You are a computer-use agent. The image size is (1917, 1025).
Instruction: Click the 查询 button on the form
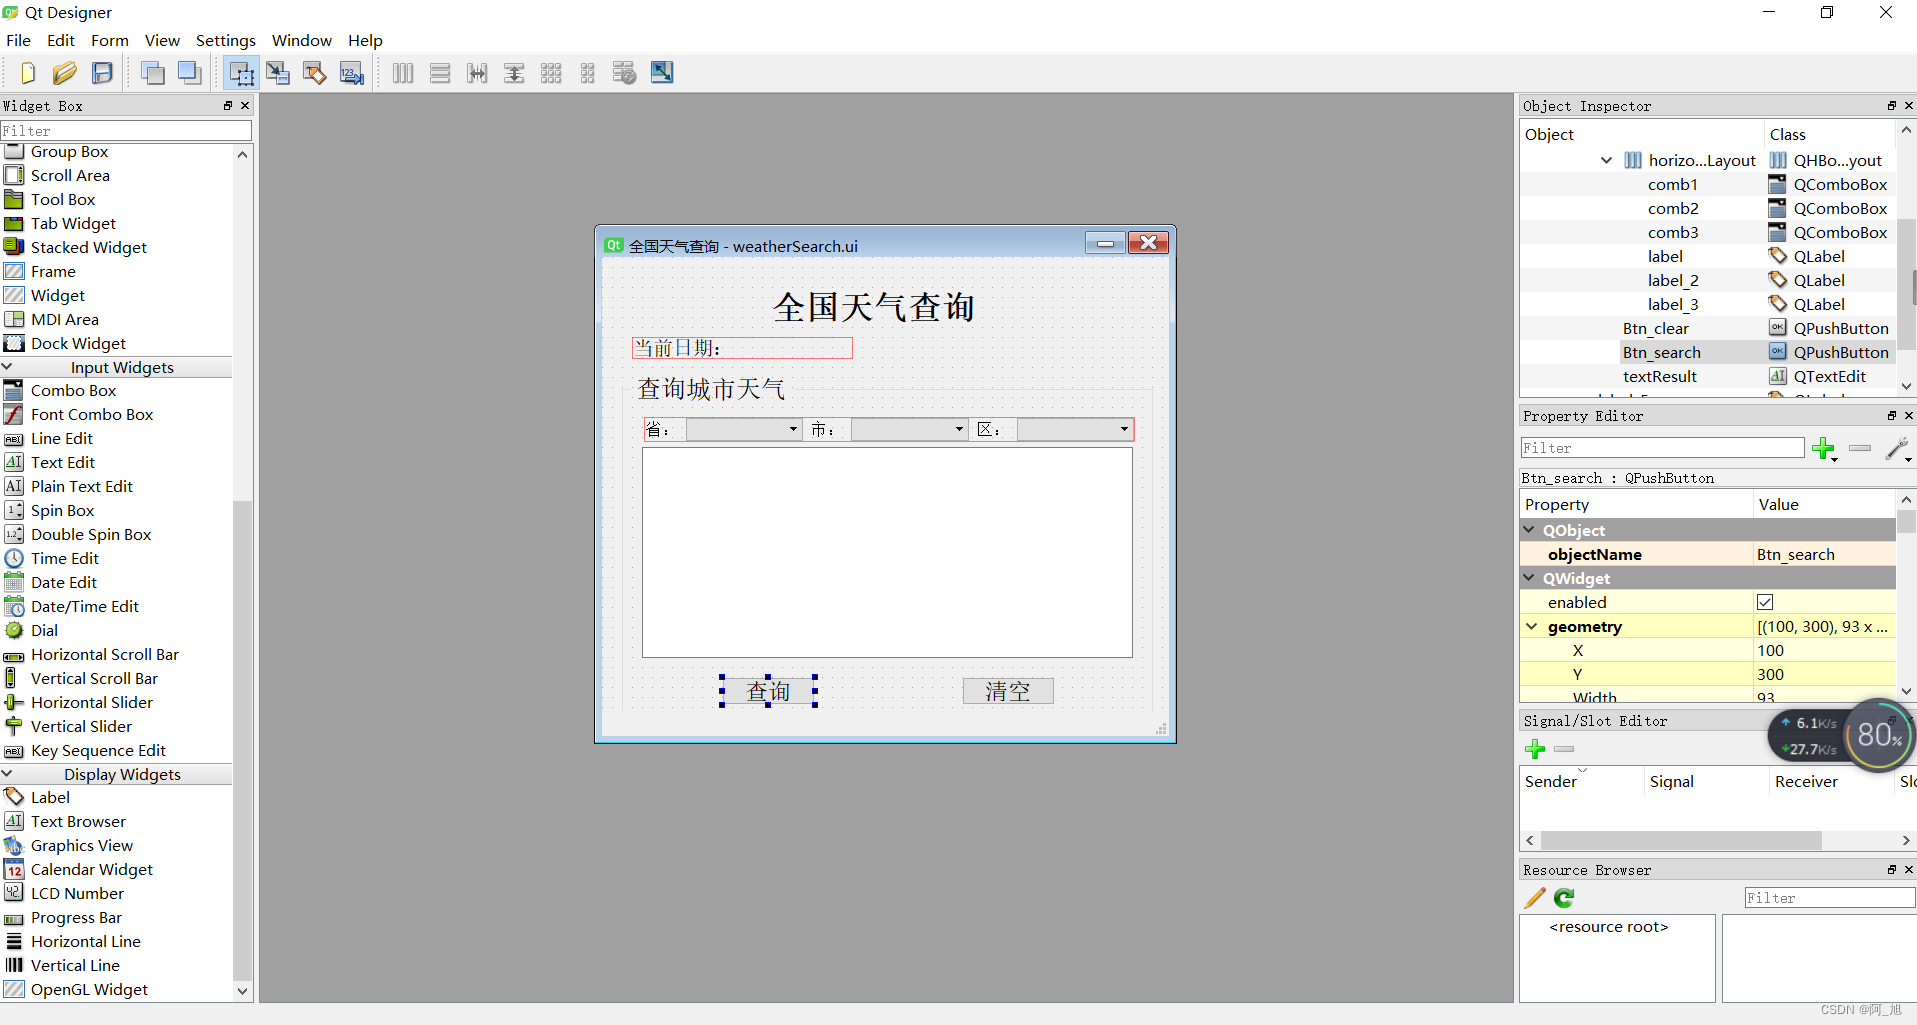pos(768,691)
